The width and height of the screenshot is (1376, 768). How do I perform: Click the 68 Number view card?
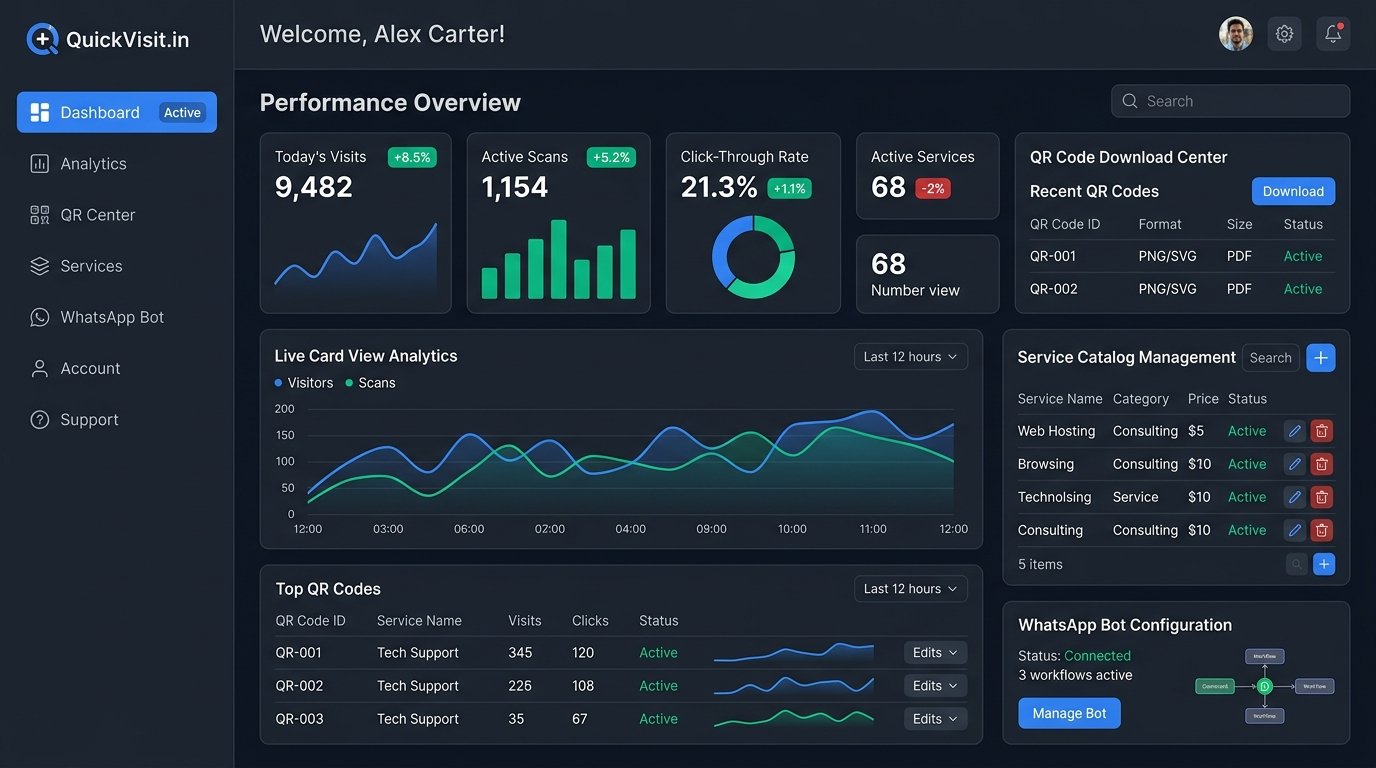927,274
